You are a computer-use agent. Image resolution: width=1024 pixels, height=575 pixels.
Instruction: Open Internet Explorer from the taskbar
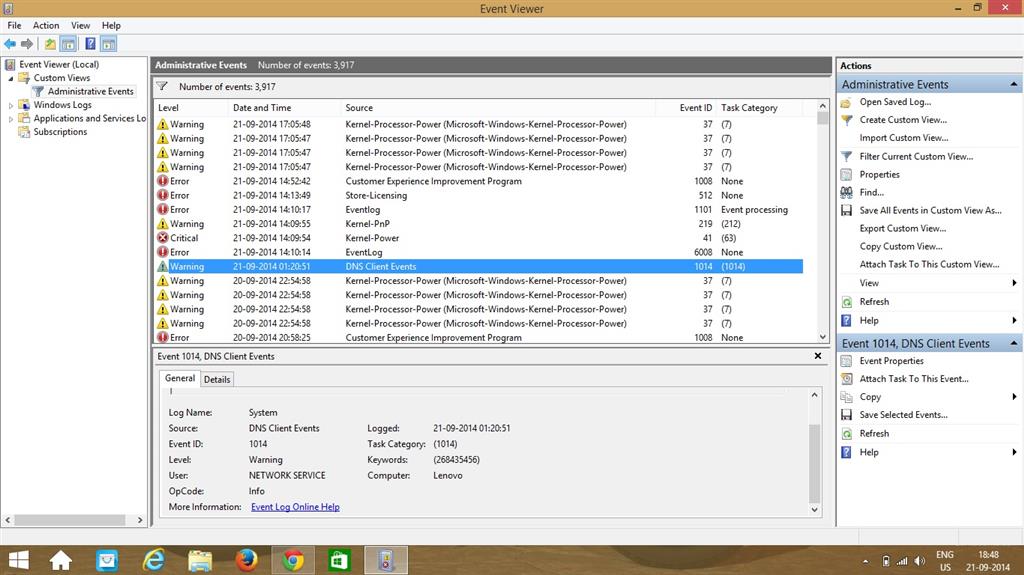pos(154,560)
